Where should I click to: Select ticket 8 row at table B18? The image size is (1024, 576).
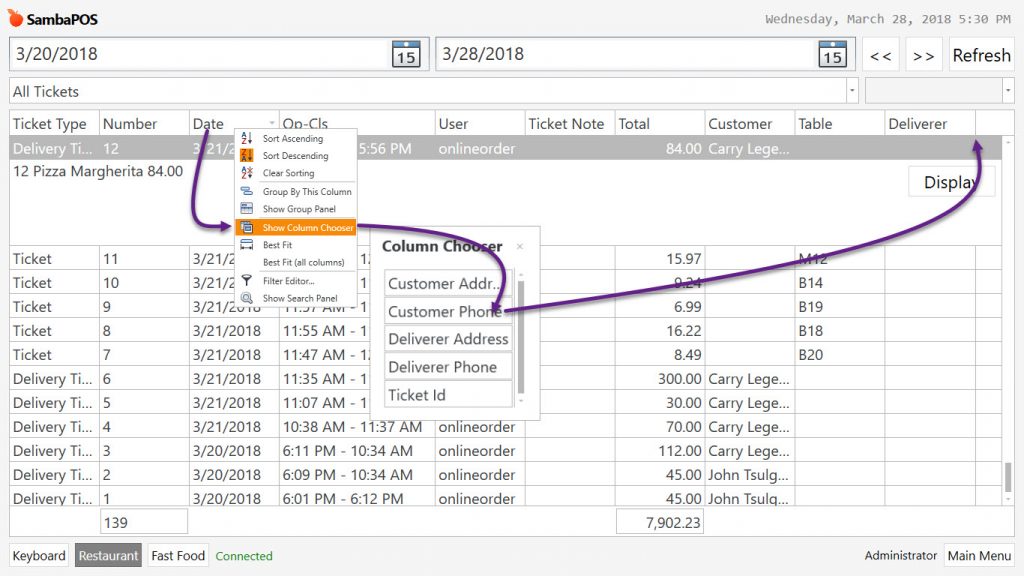[x=505, y=331]
